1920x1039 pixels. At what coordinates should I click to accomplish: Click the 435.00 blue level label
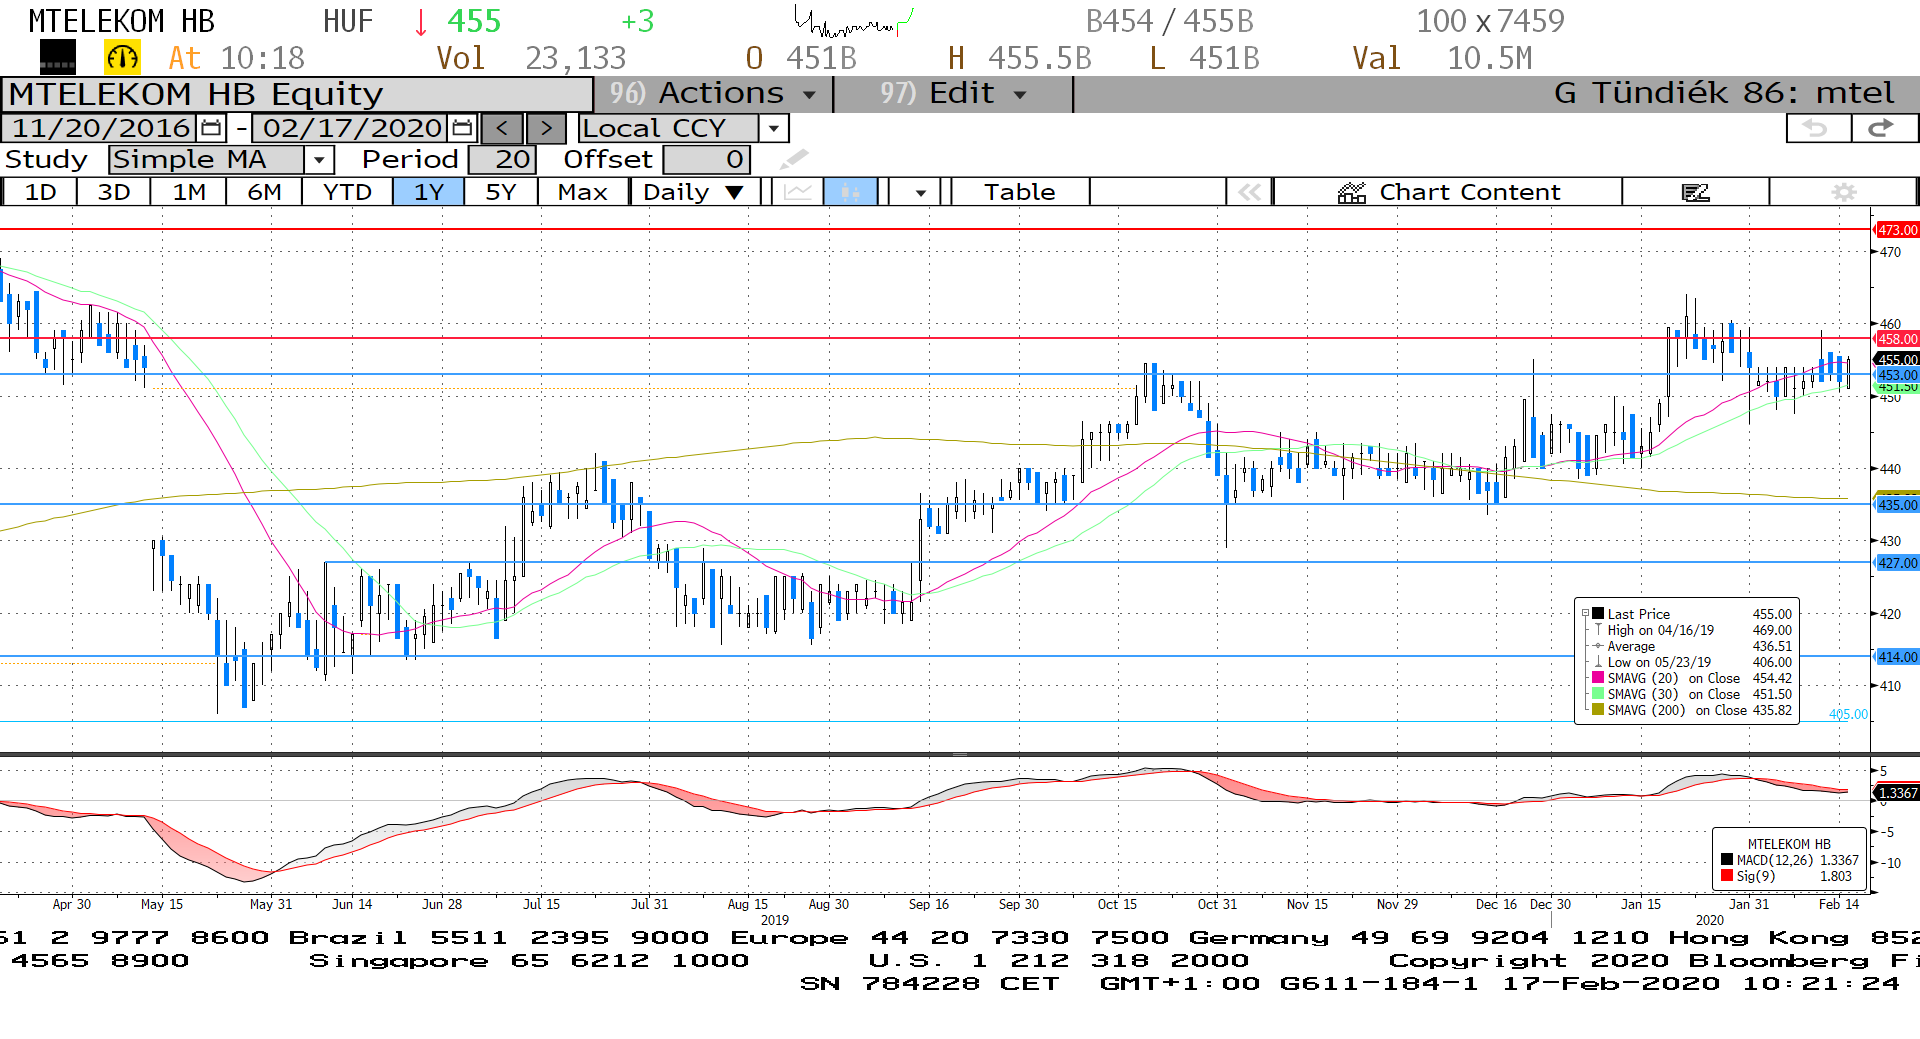(1897, 505)
